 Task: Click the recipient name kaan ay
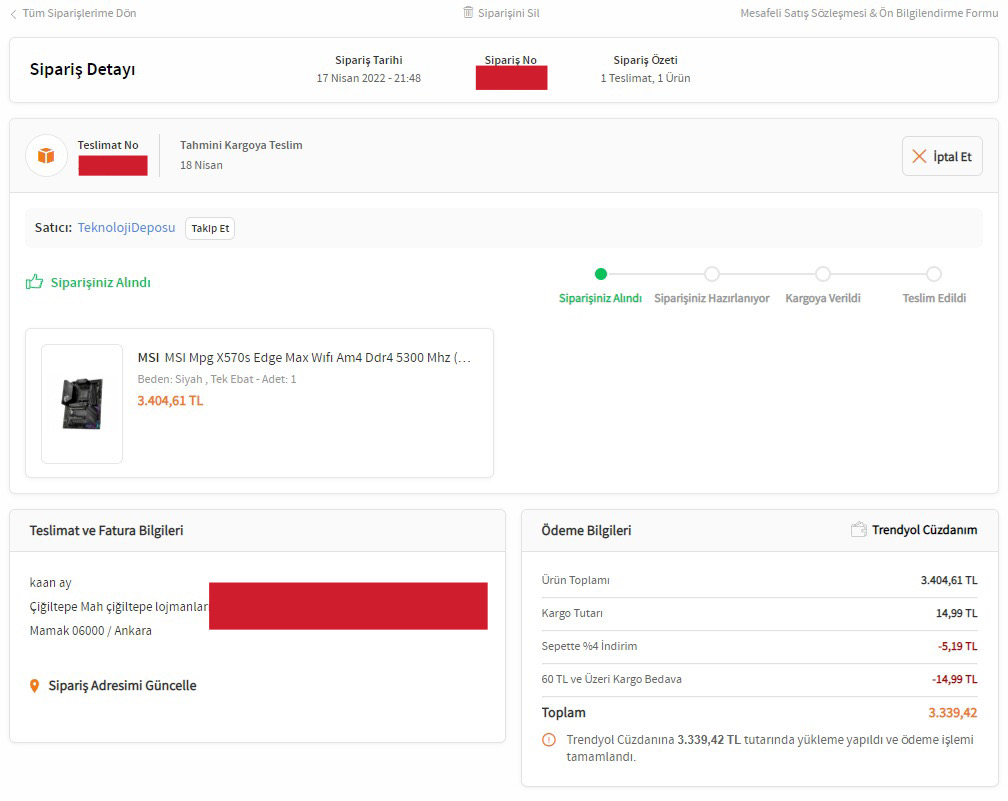tap(50, 583)
